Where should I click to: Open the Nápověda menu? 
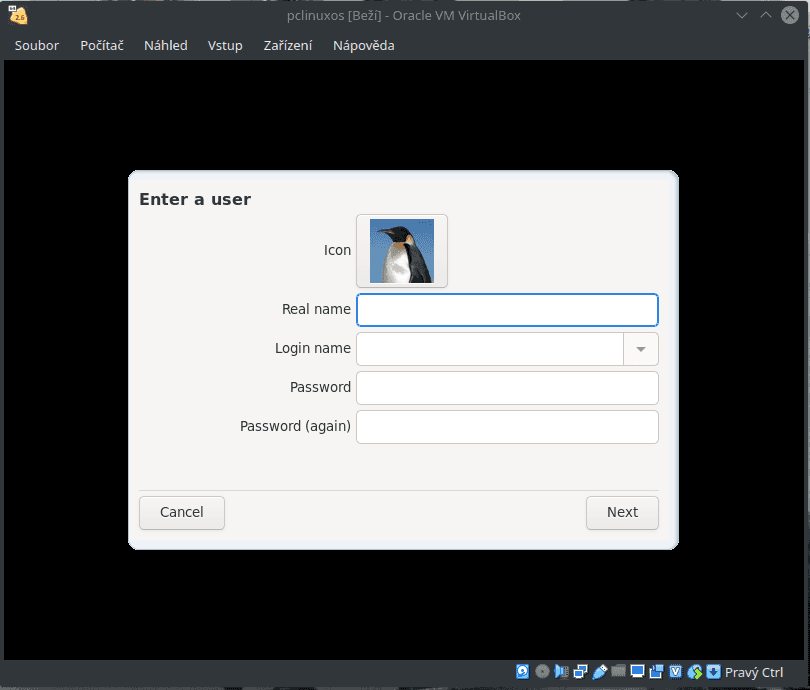click(363, 45)
